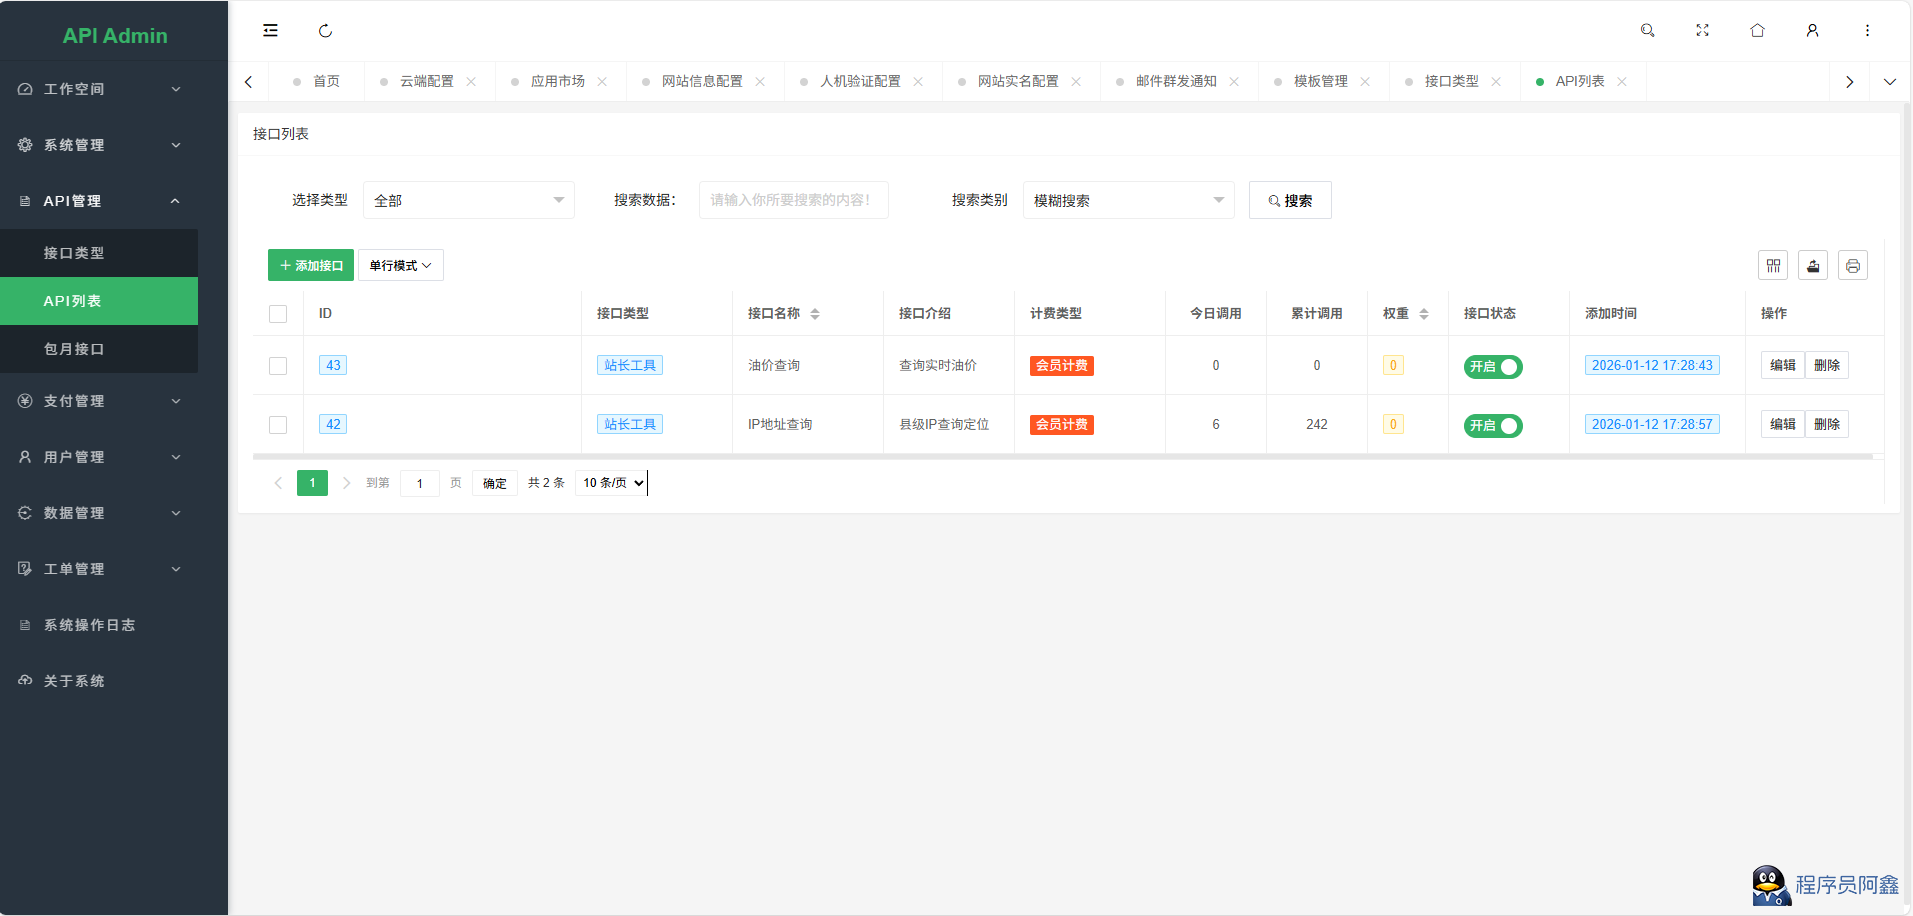Screen dimensions: 1913x916
Task: Collapse the sidebar with the menu icon
Action: click(270, 31)
